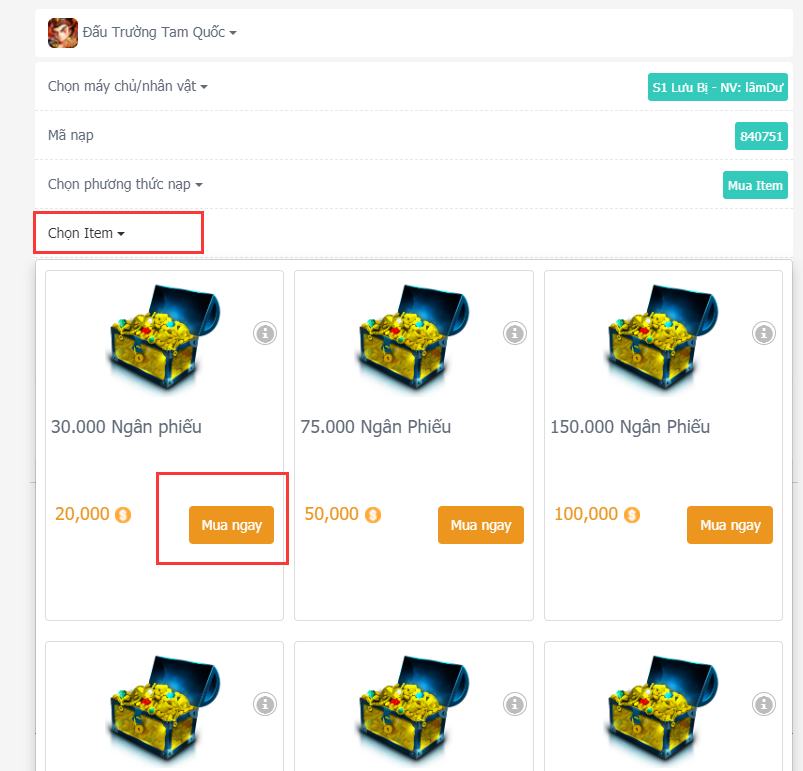Expand Chọn máy chủ/nhân vật dropdown
The width and height of the screenshot is (803, 771).
pos(128,86)
